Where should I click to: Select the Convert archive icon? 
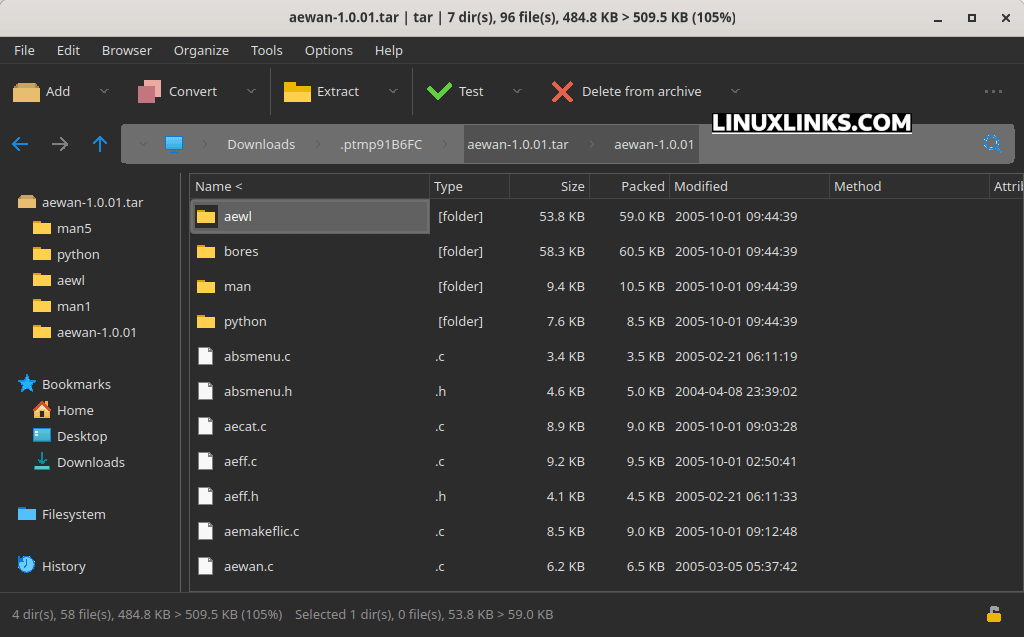tap(150, 91)
